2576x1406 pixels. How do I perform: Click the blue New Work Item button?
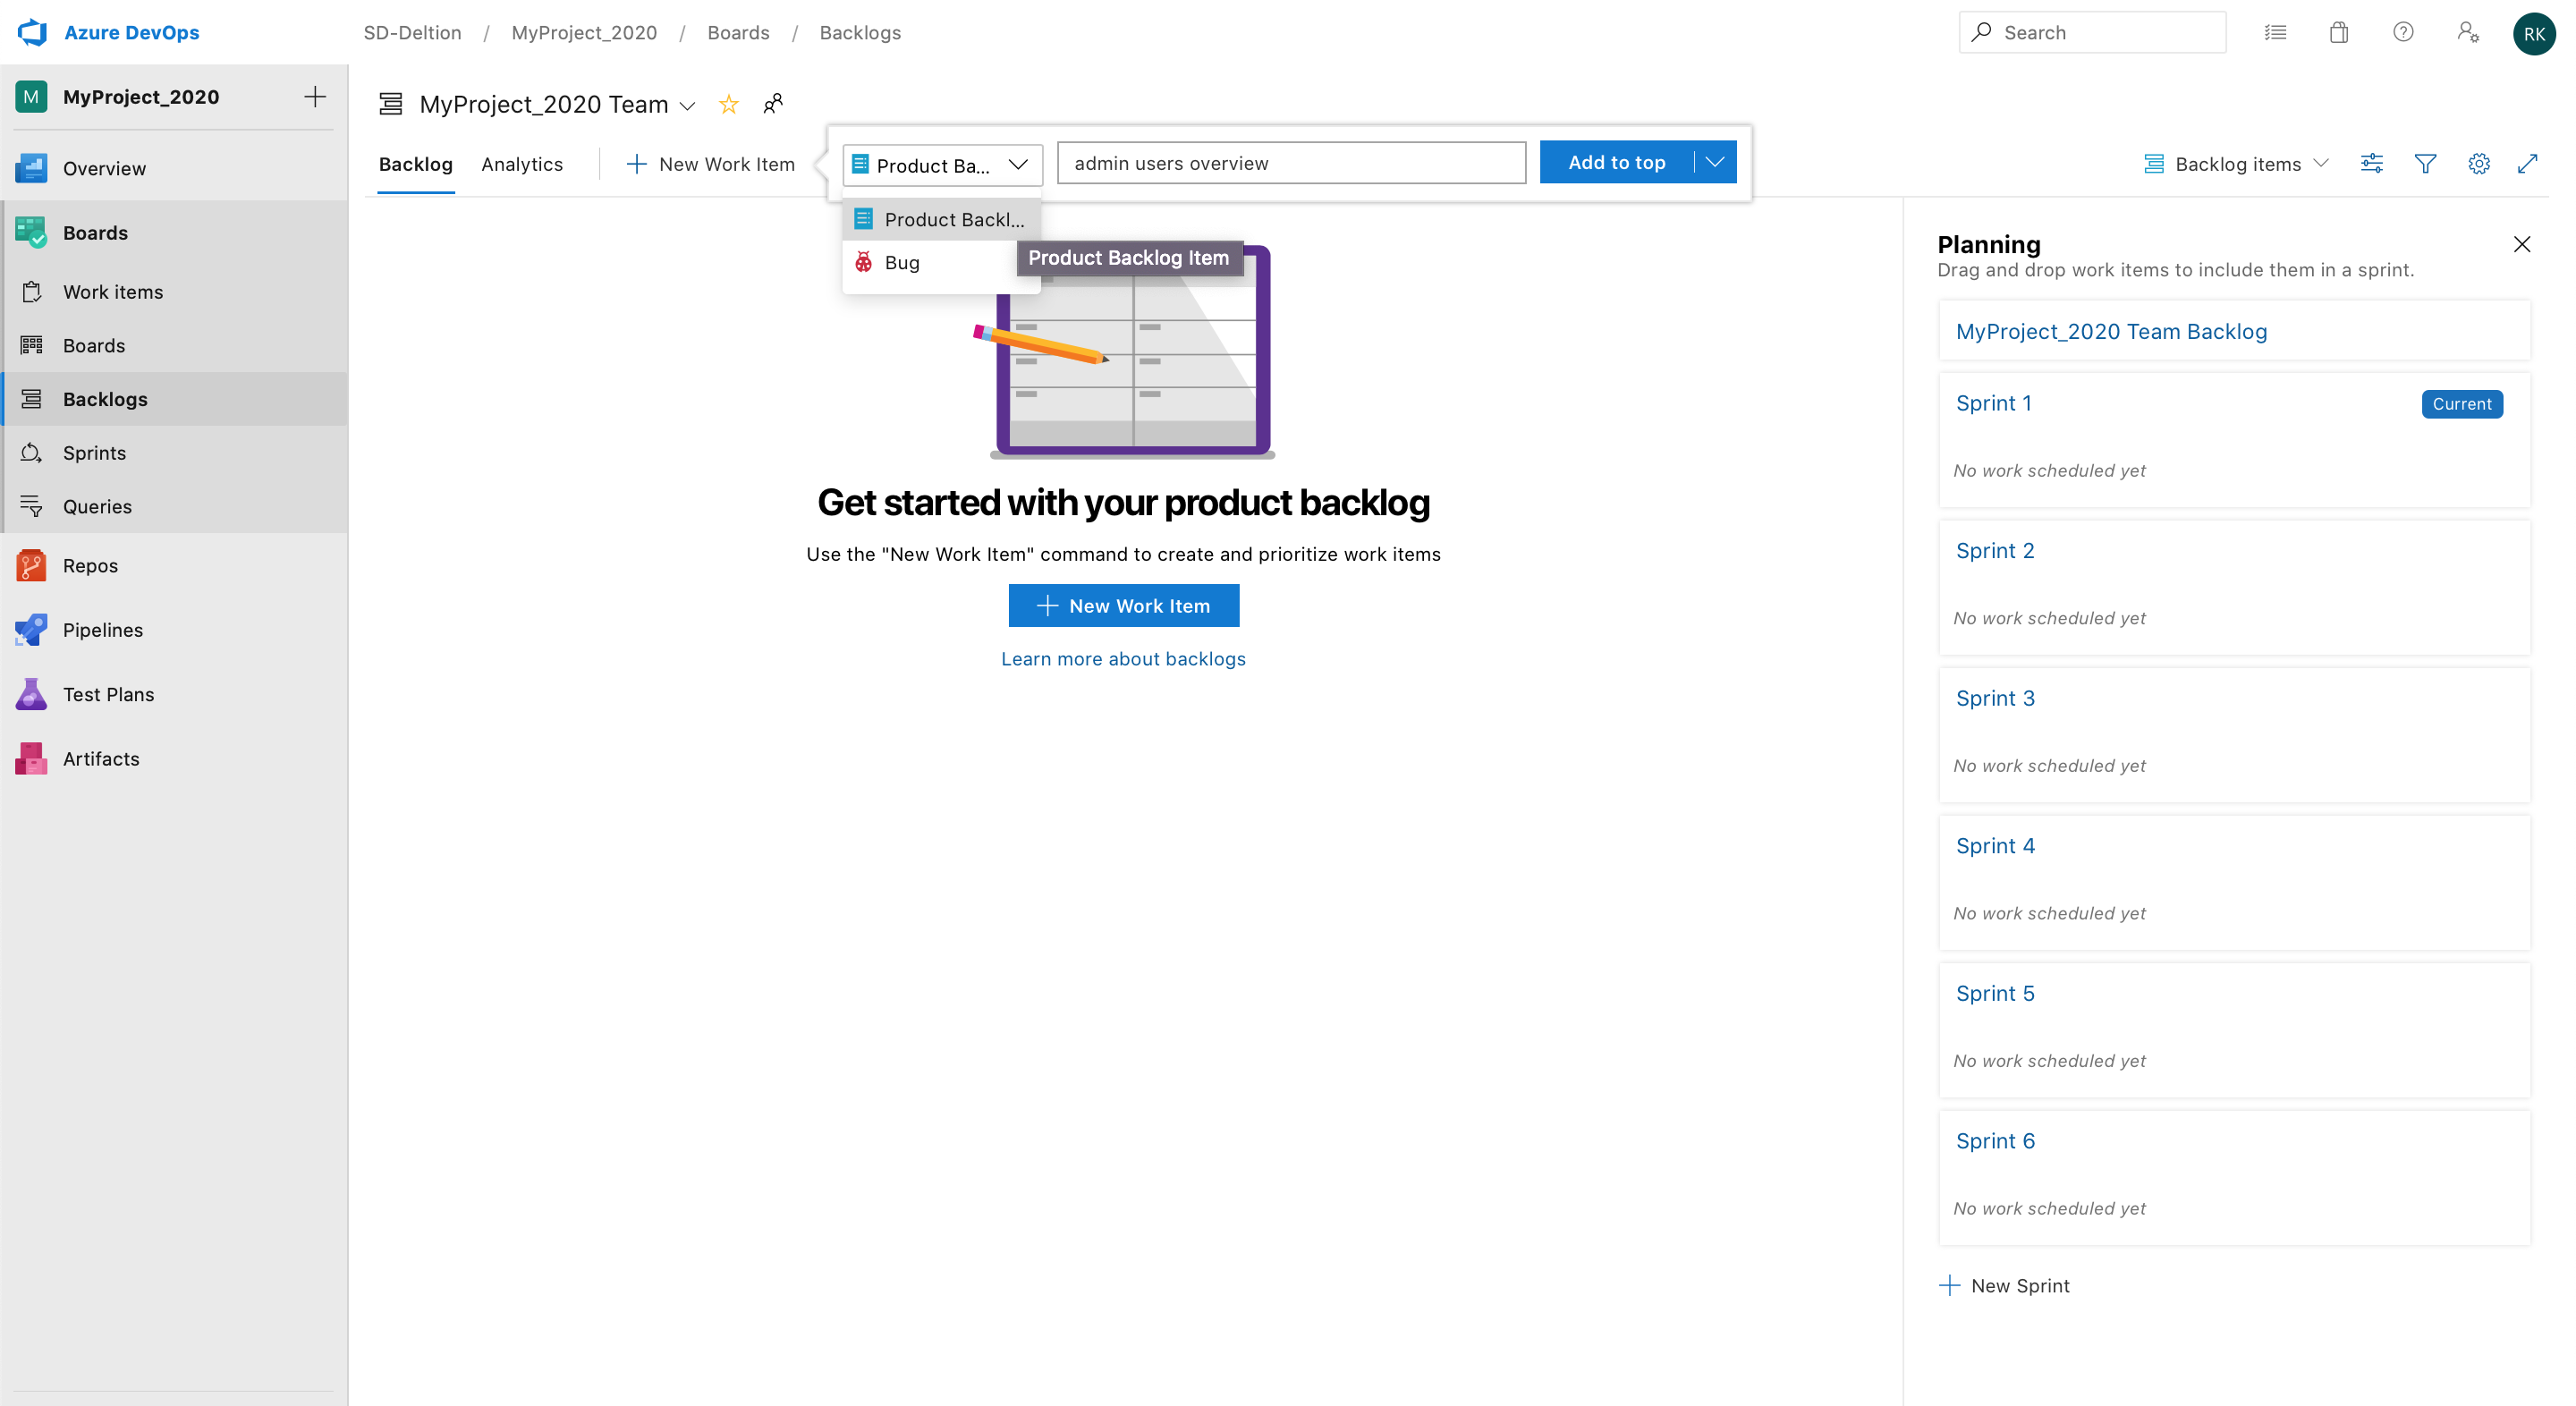[1123, 605]
